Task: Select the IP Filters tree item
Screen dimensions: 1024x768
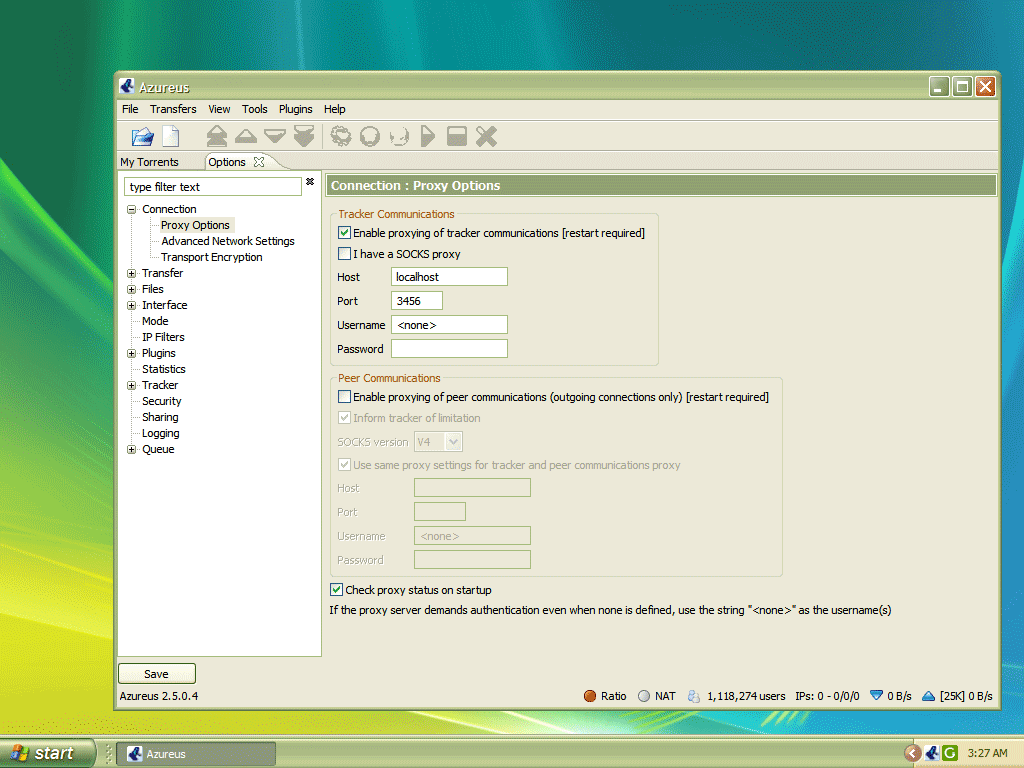Action: pyautogui.click(x=163, y=337)
